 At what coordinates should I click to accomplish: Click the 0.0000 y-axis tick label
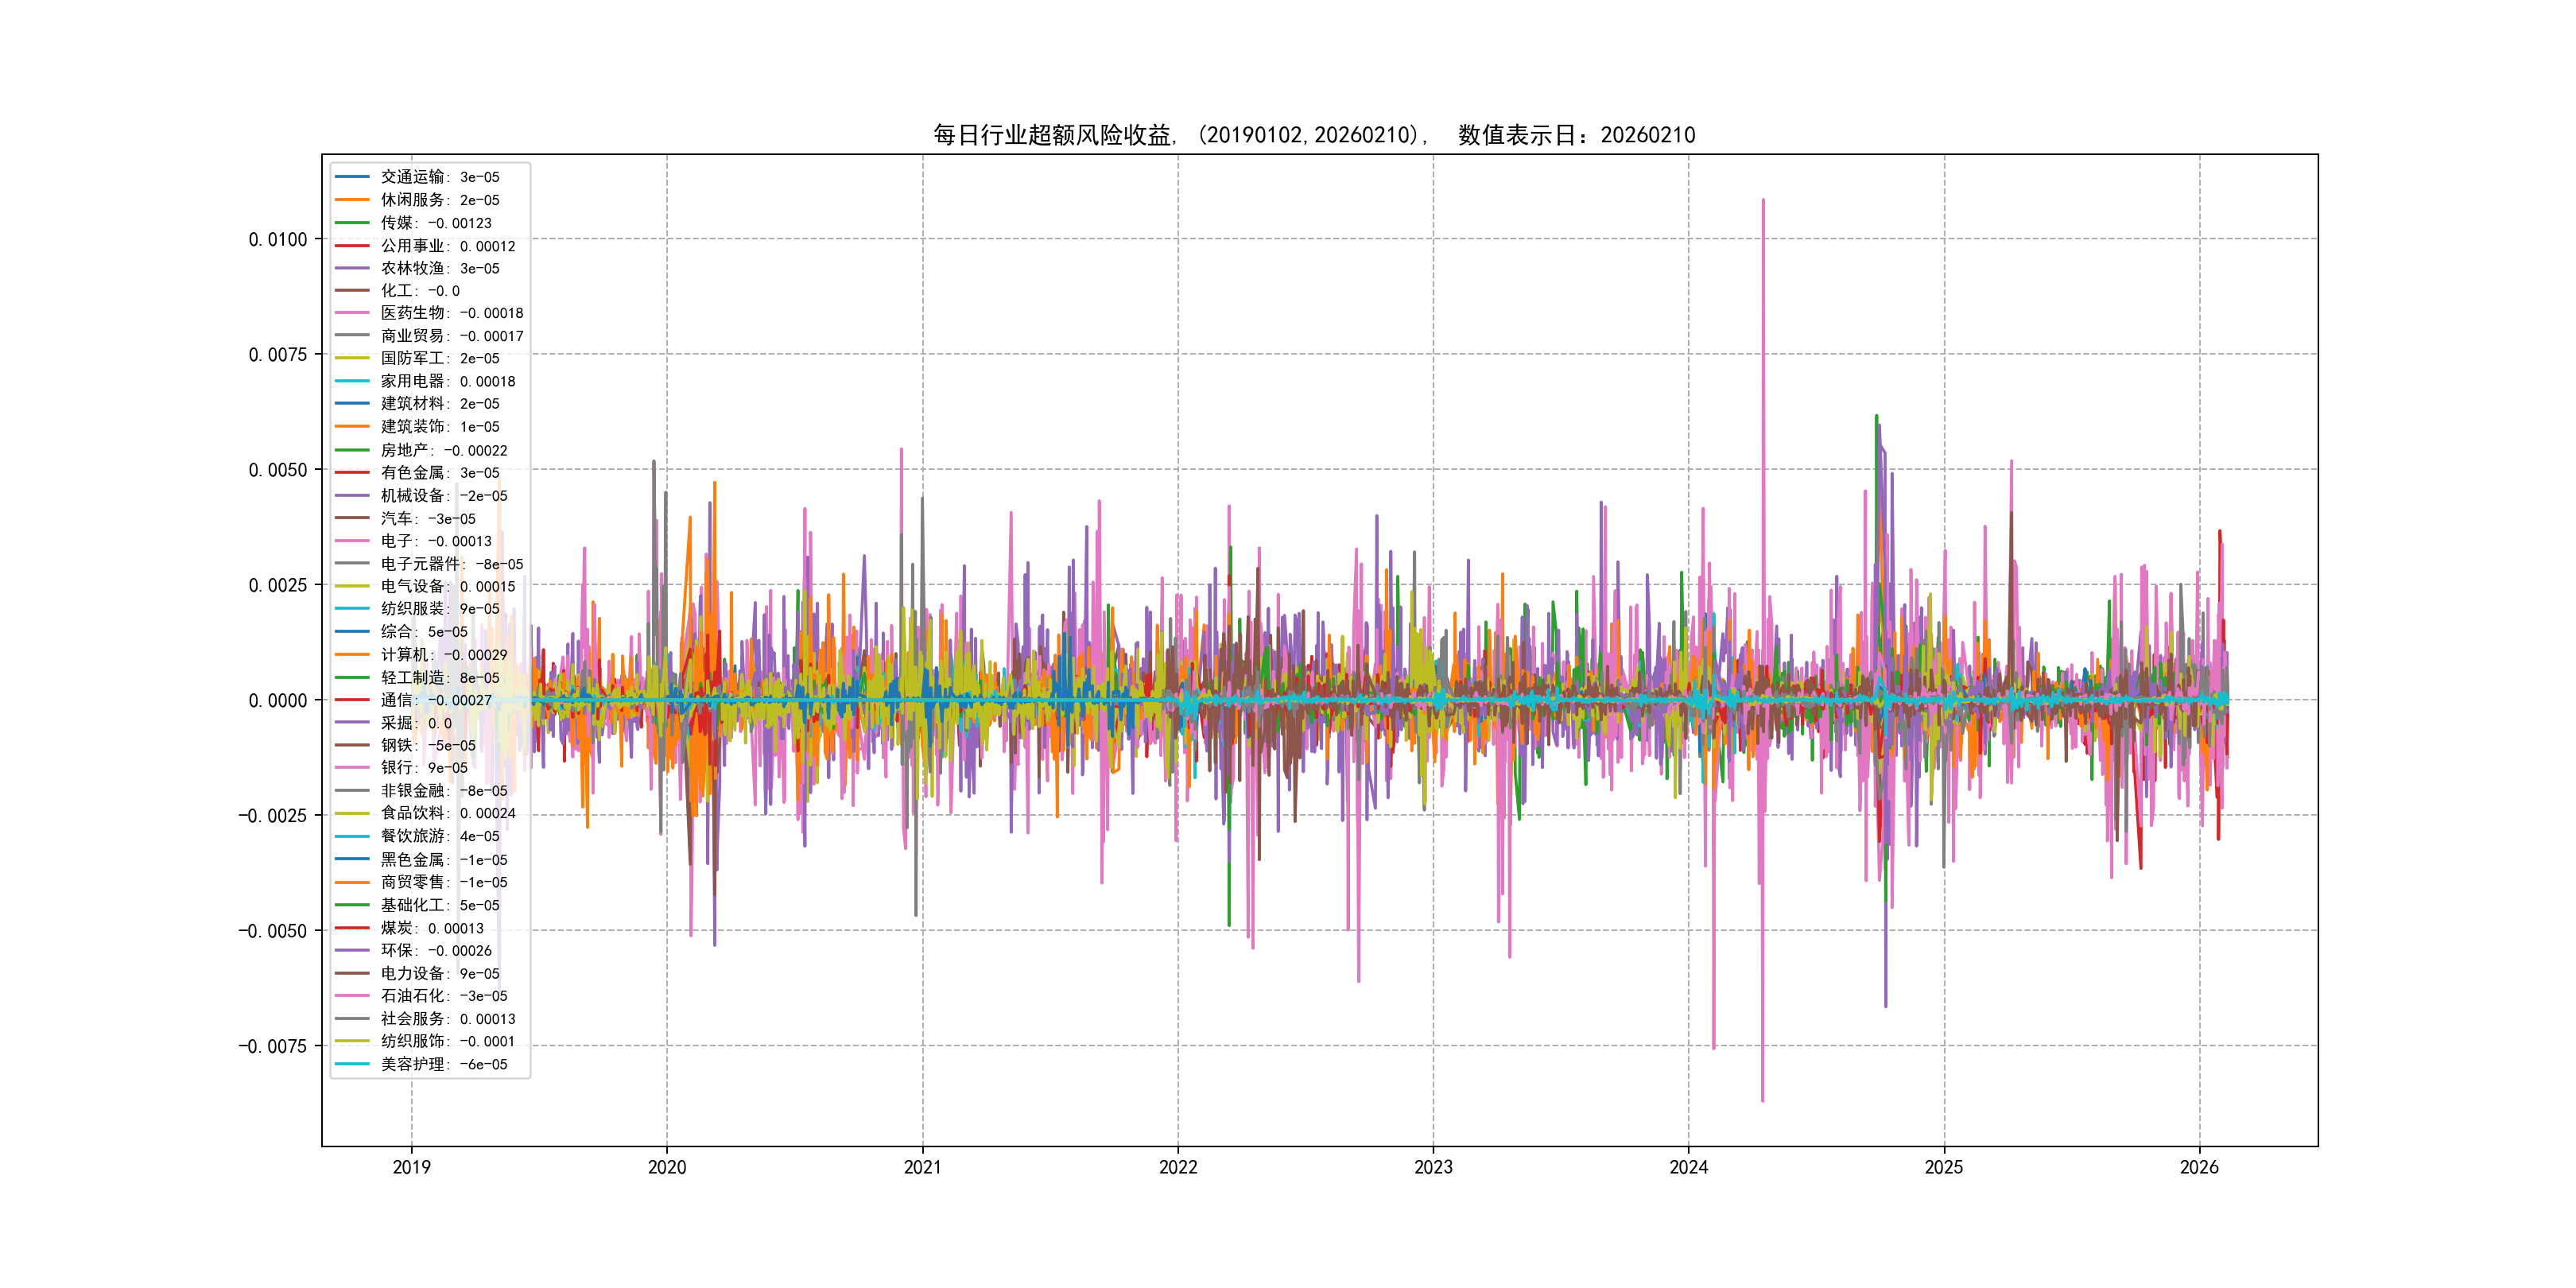click(277, 700)
